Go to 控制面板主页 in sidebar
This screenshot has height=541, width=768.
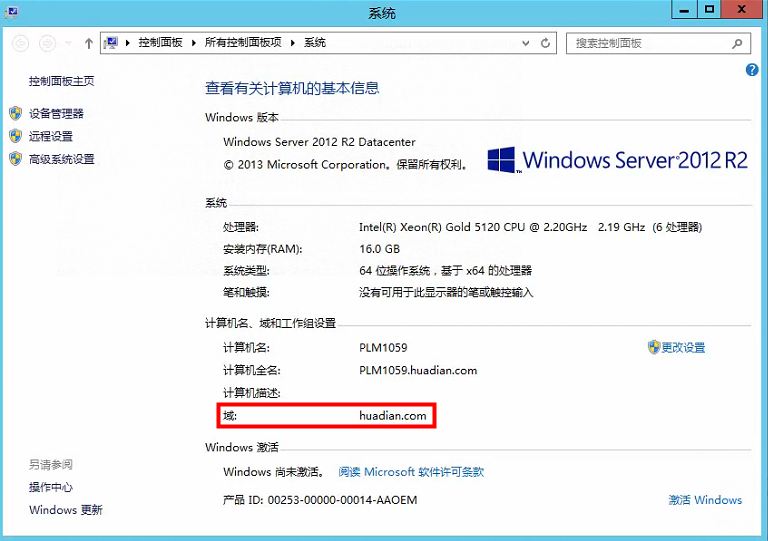pos(62,81)
